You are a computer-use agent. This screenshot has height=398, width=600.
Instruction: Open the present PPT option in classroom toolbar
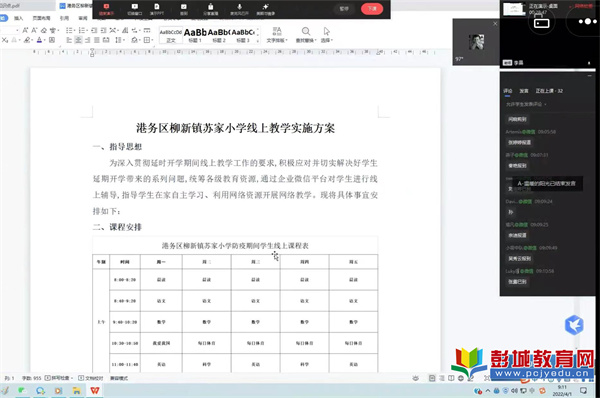point(157,9)
